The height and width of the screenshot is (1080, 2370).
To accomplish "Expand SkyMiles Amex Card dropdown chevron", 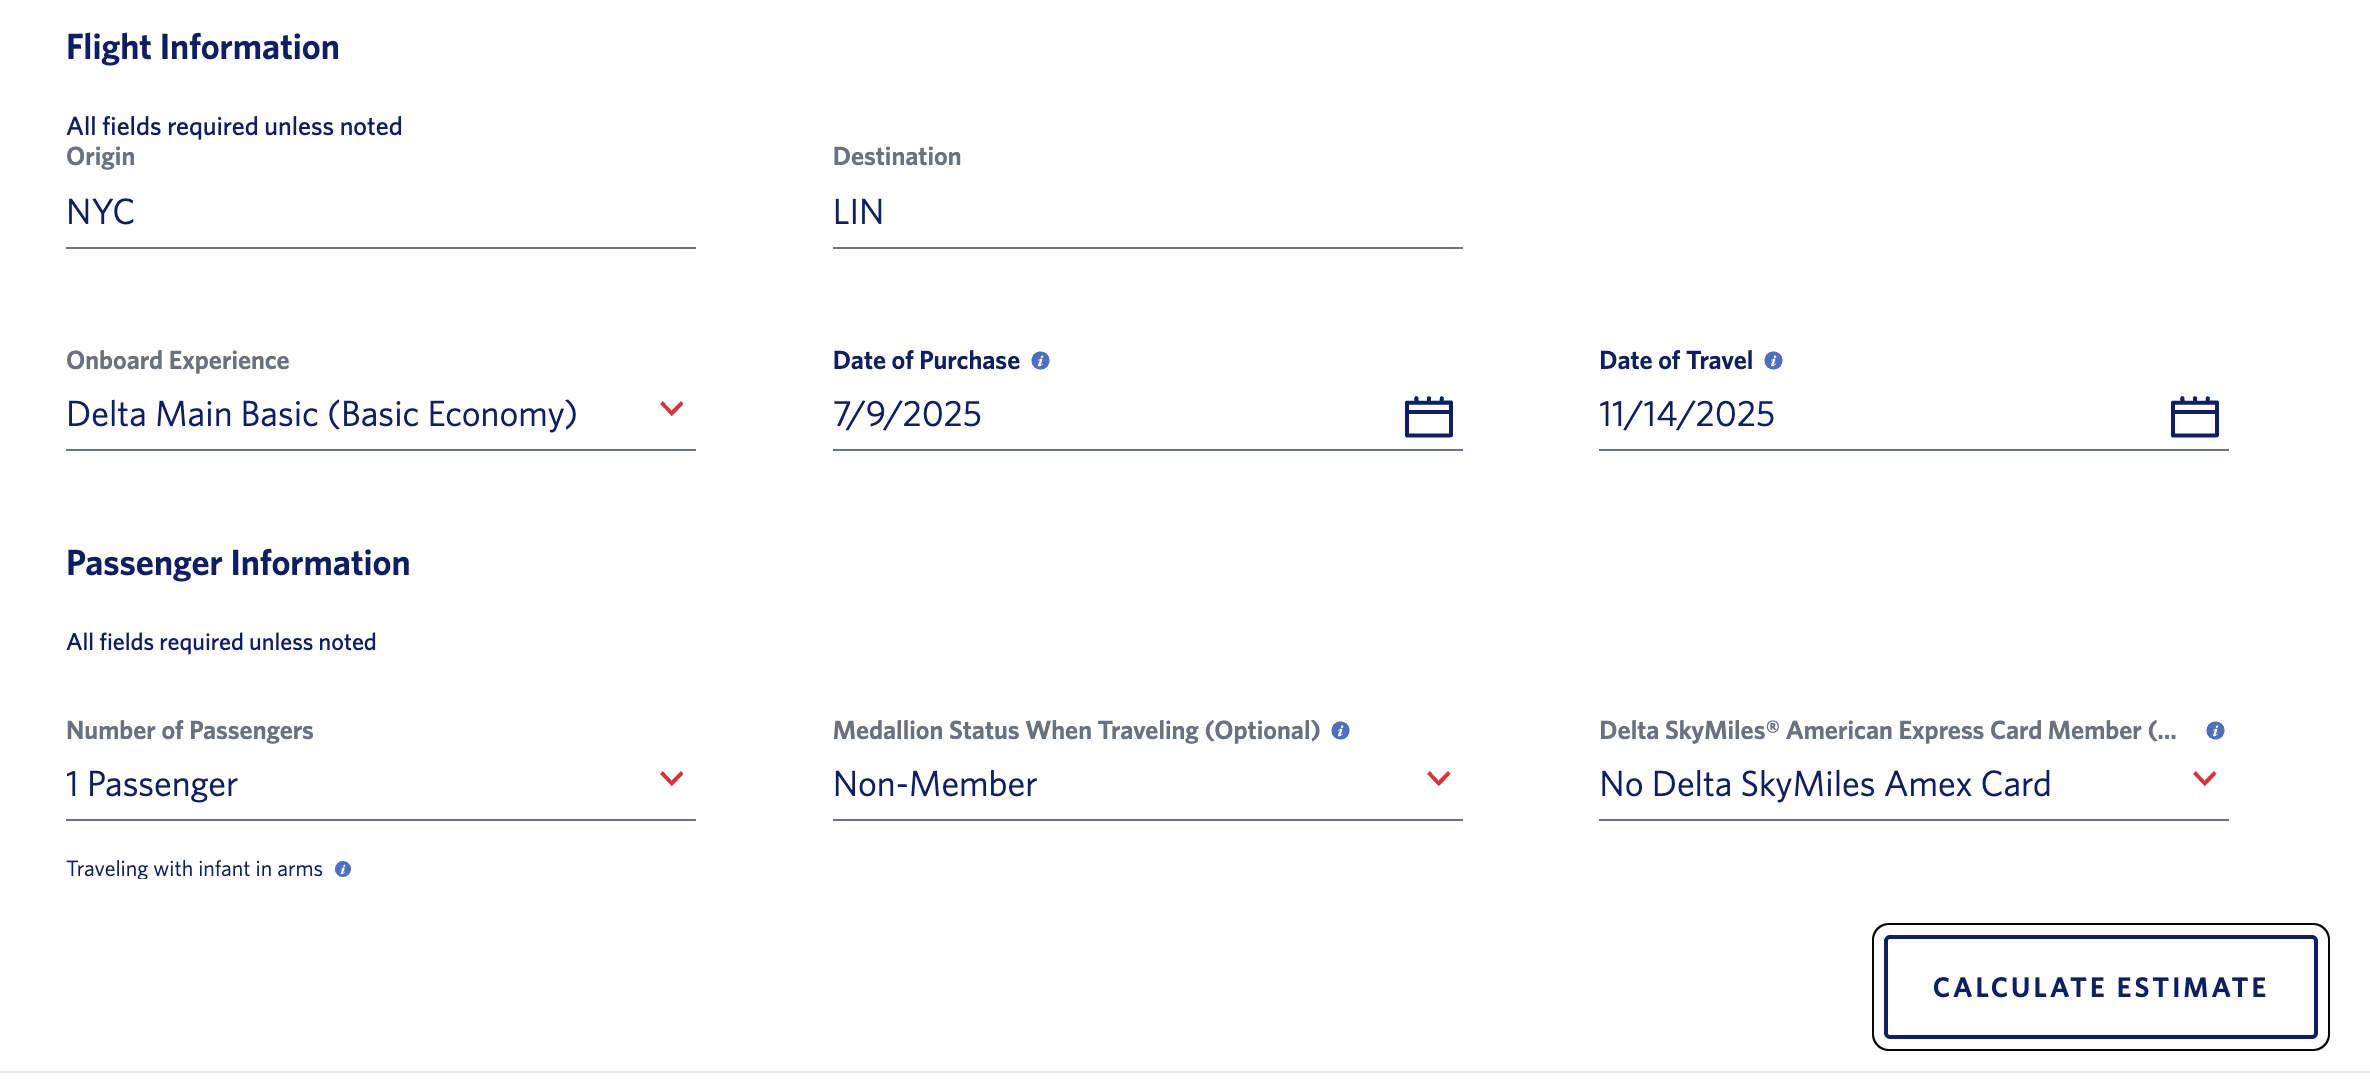I will click(x=2204, y=779).
